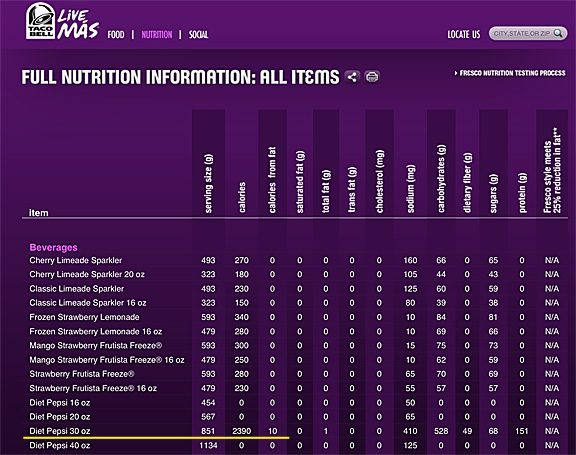Select the Cherry Limeade Sparkler row name
This screenshot has width=576, height=455.
pos(76,260)
